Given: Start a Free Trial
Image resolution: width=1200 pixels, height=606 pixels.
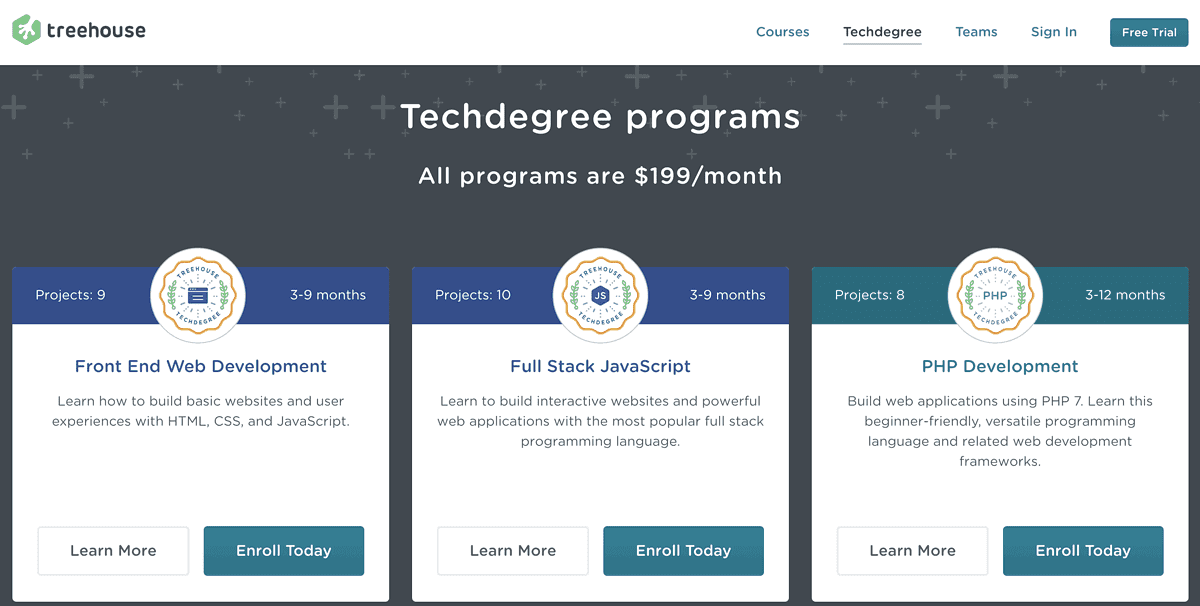Looking at the screenshot, I should point(1148,32).
